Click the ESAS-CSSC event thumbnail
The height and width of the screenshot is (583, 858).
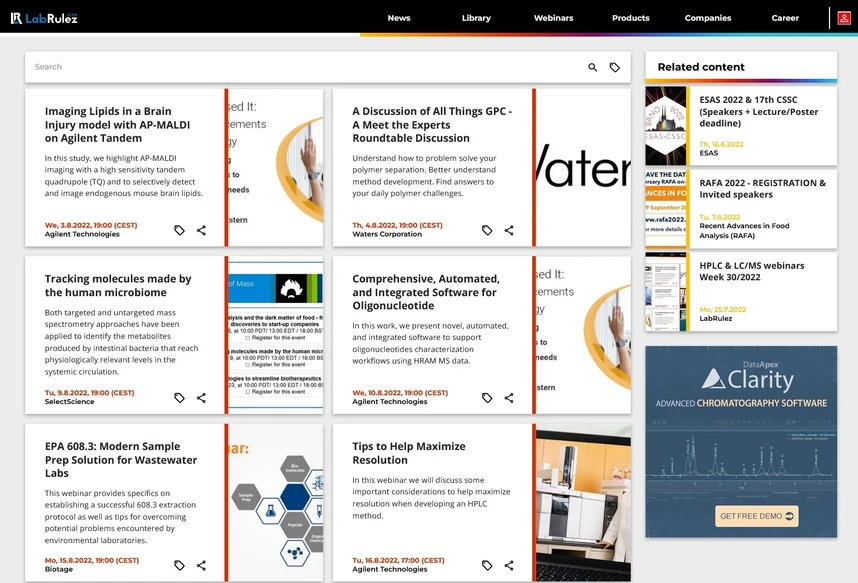pos(665,126)
